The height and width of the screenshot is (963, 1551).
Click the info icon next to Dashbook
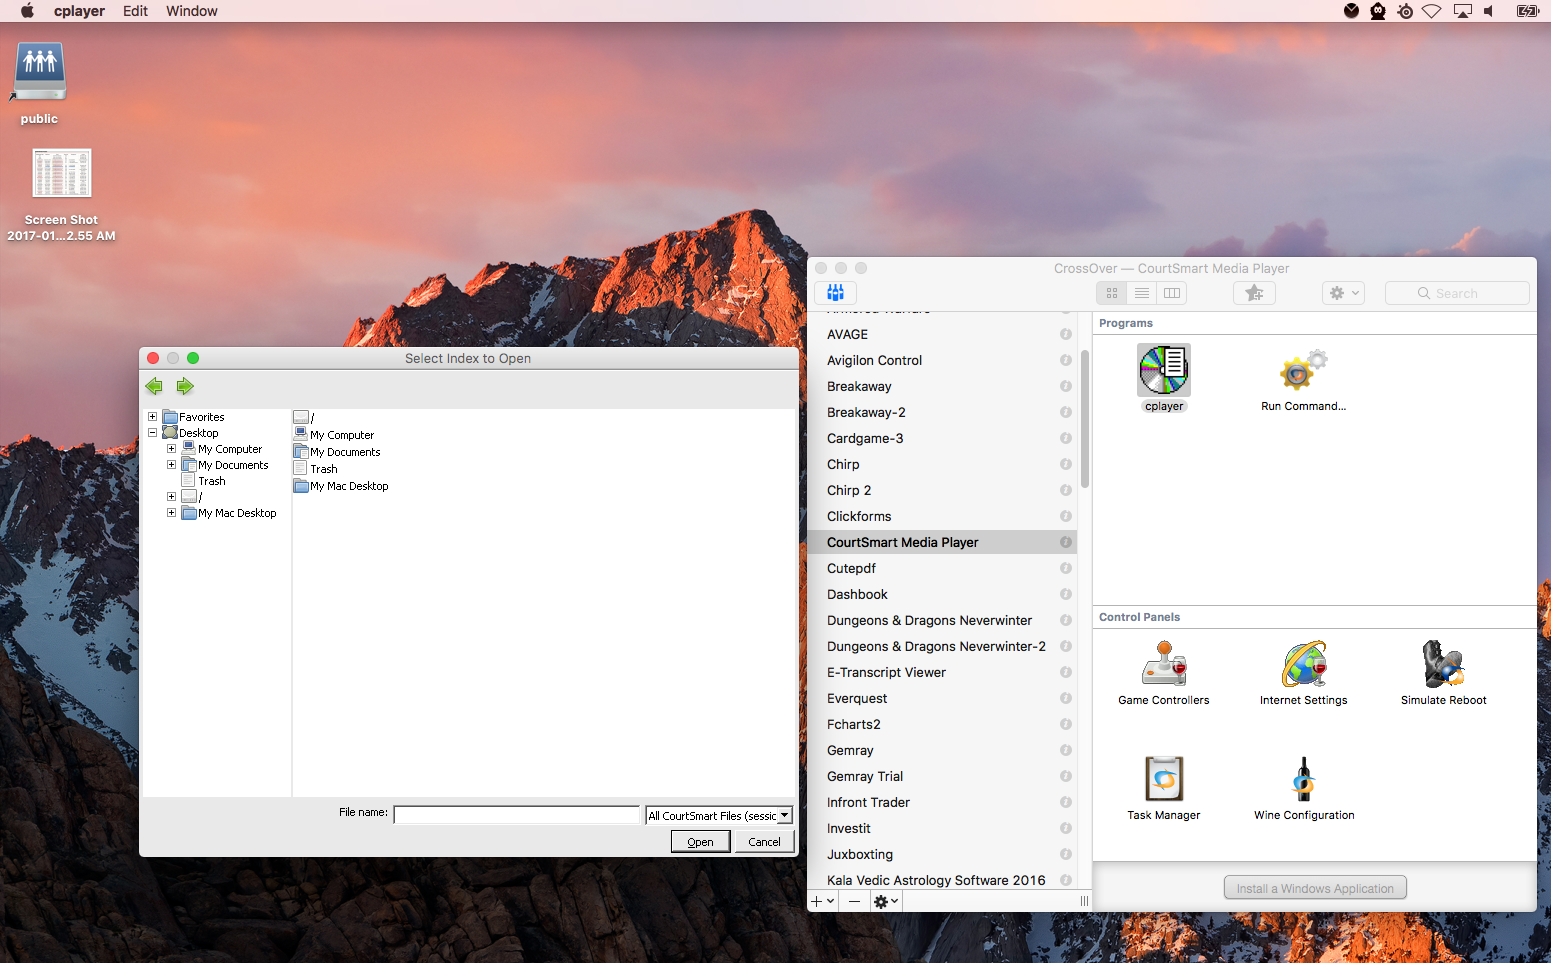point(1066,594)
